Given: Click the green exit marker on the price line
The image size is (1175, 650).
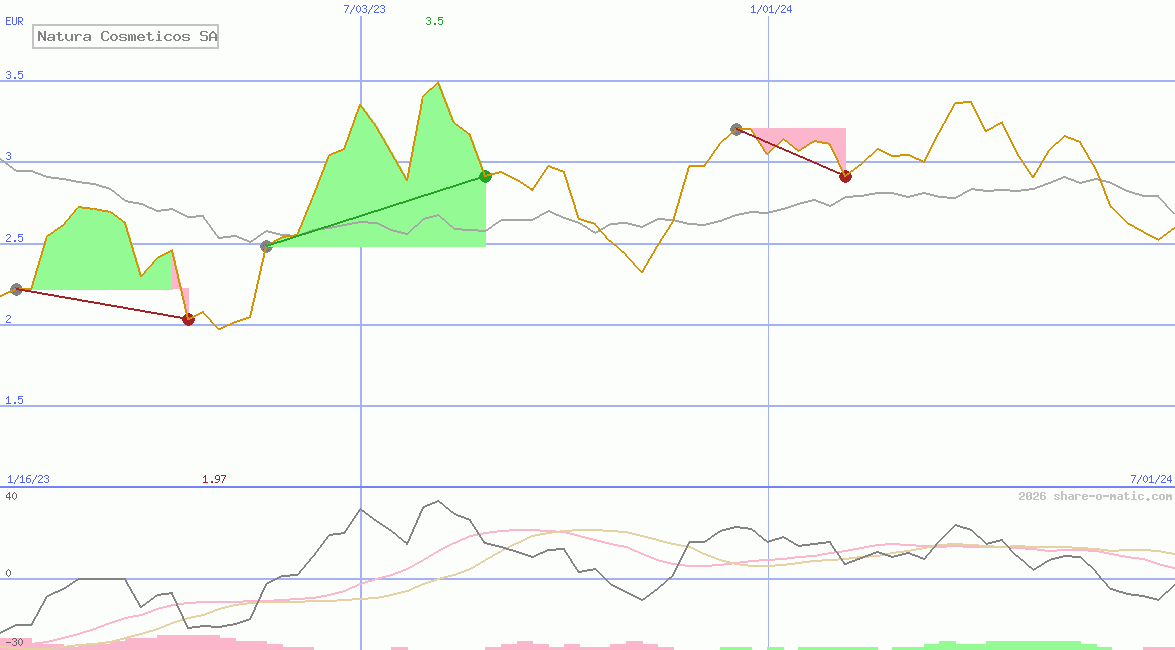Looking at the screenshot, I should [485, 176].
